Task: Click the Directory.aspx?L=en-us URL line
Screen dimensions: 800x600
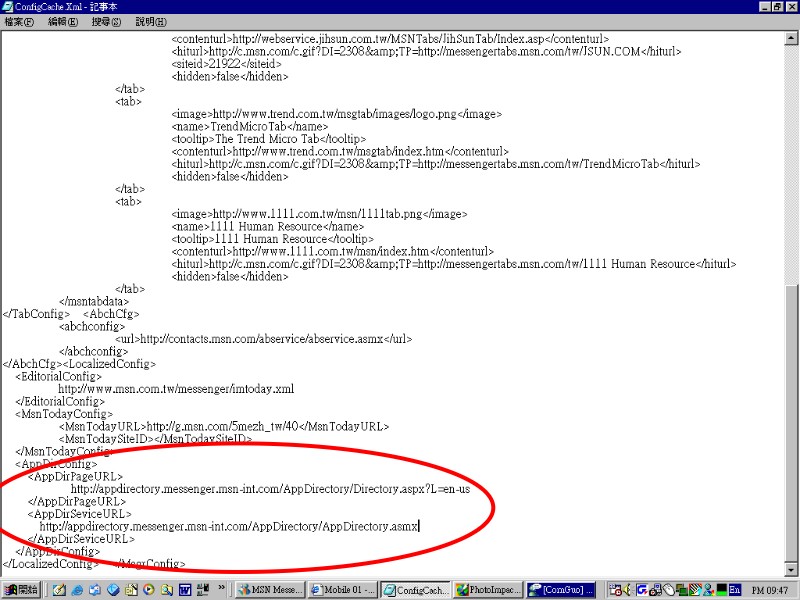Action: point(270,489)
